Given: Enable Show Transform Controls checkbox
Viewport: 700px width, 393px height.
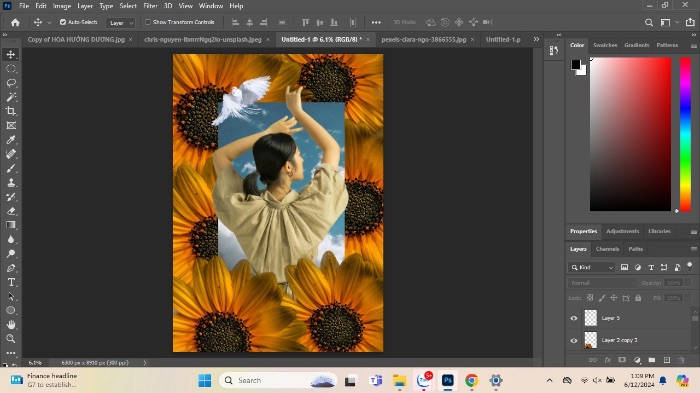Looking at the screenshot, I should click(x=148, y=22).
